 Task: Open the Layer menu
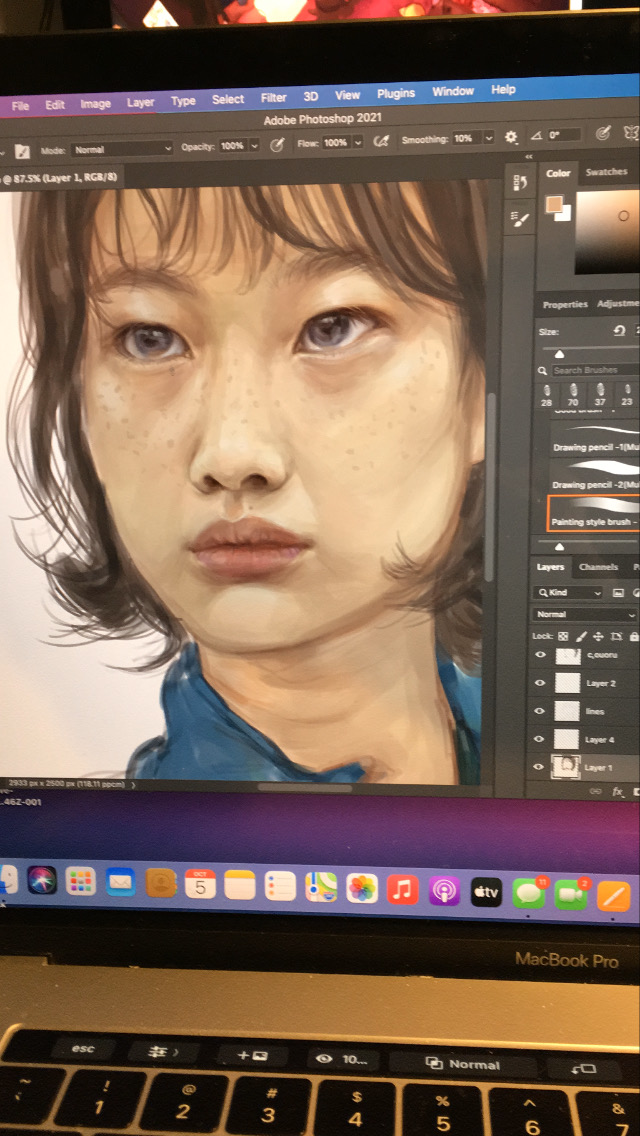(x=141, y=103)
